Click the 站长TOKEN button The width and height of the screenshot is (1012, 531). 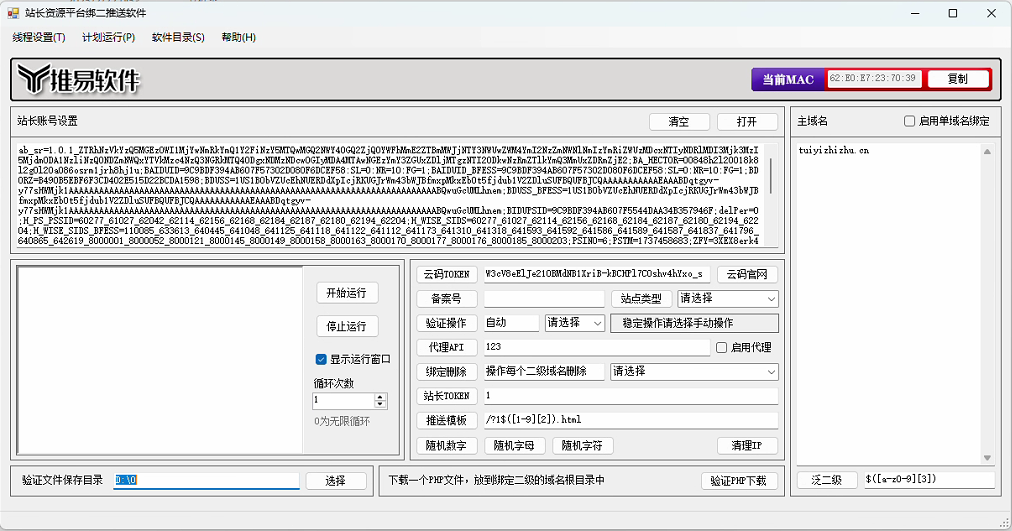[447, 396]
